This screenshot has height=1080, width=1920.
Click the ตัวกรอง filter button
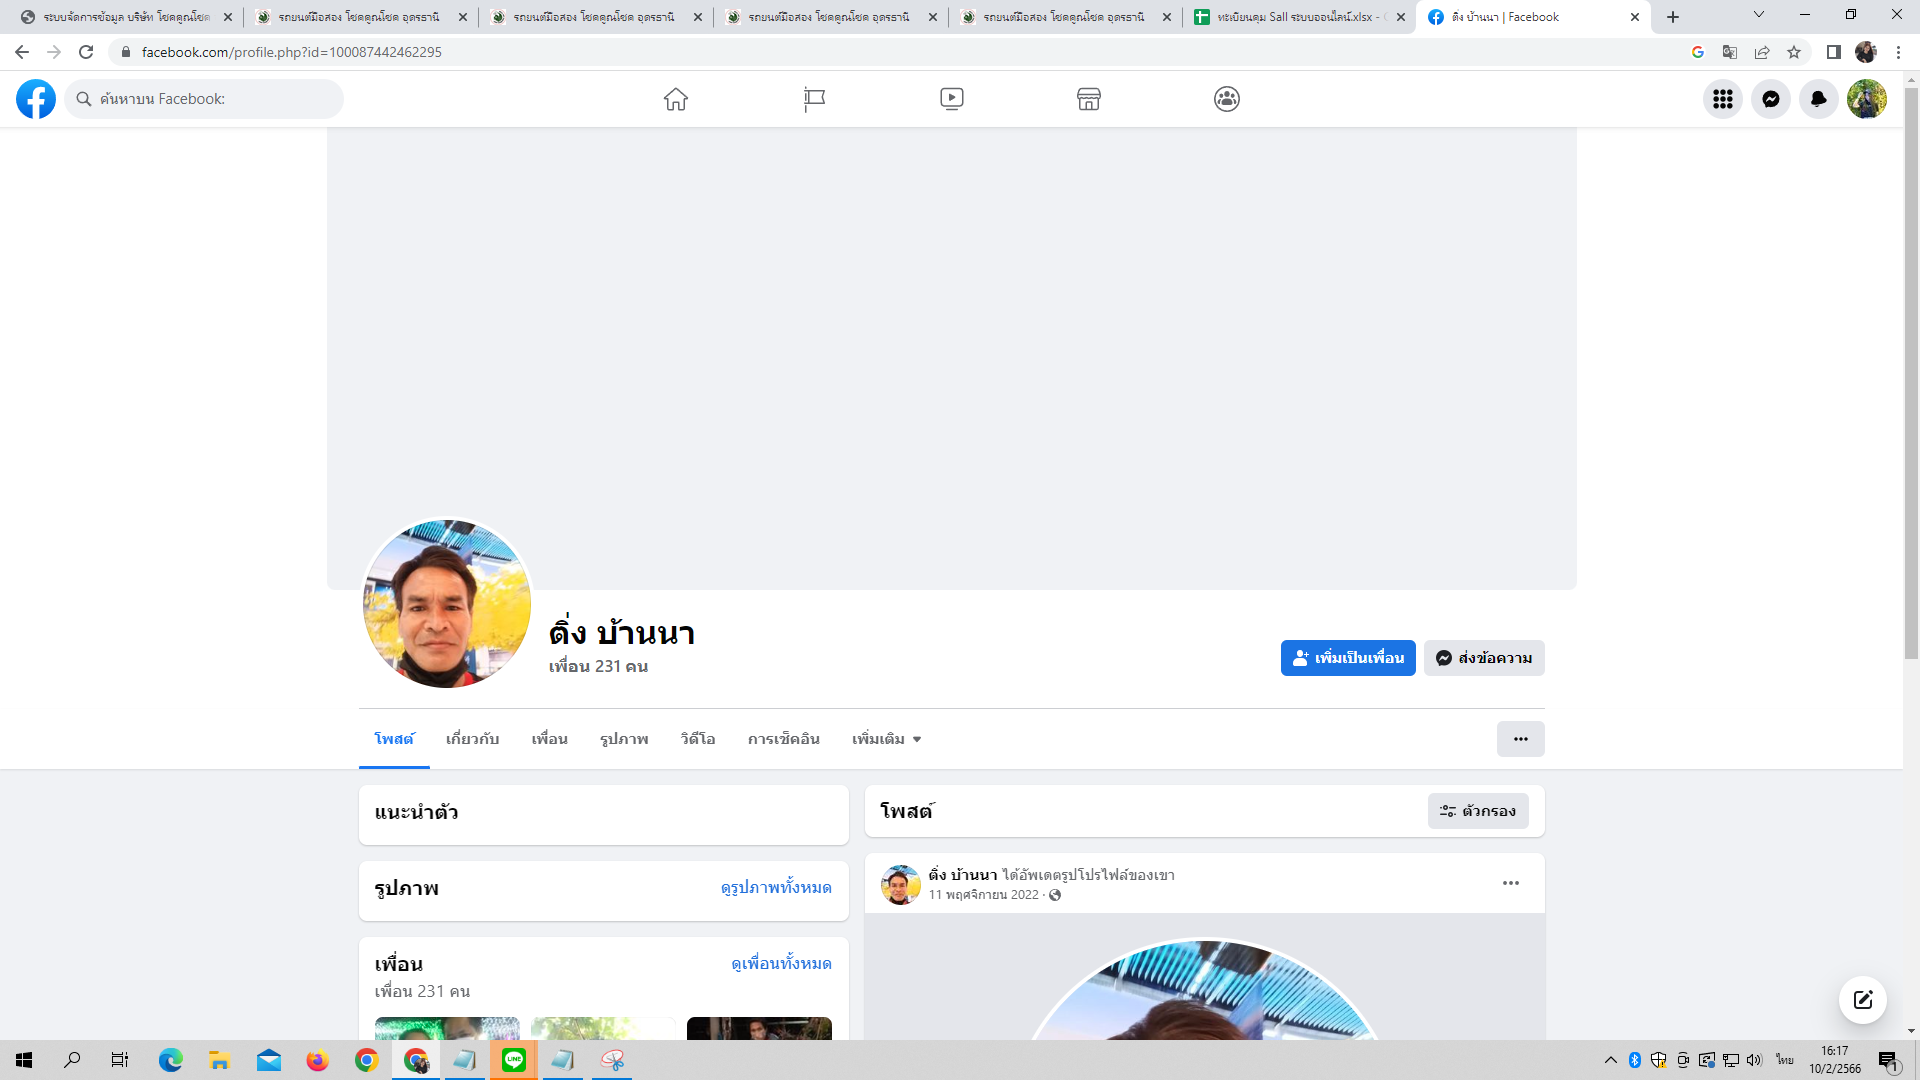click(x=1478, y=811)
